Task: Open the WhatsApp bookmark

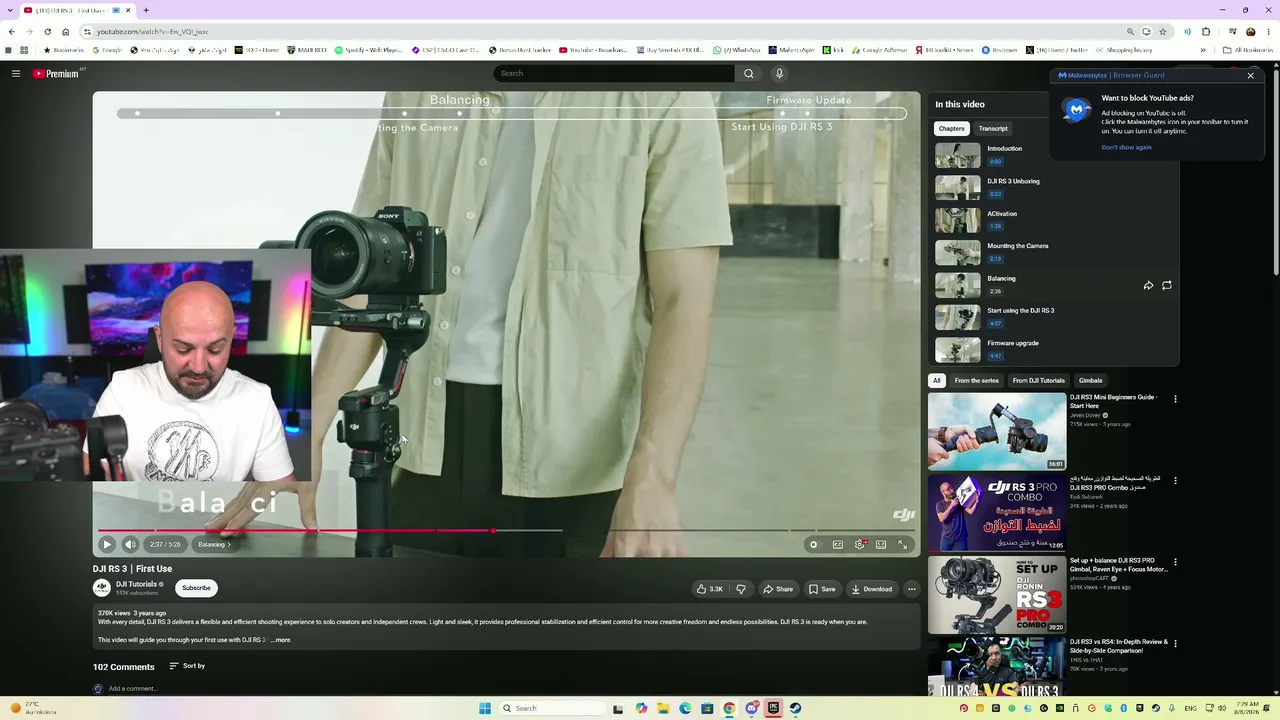Action: (737, 50)
